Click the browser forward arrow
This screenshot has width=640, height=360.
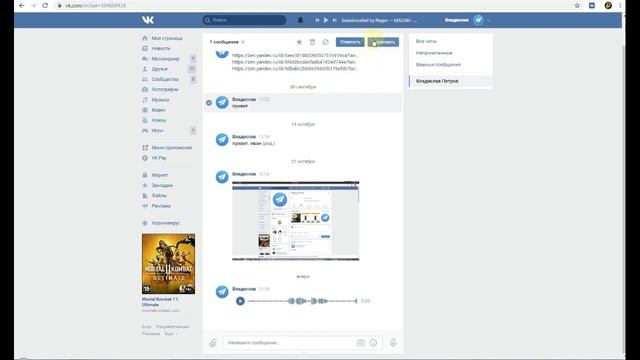[33, 5]
